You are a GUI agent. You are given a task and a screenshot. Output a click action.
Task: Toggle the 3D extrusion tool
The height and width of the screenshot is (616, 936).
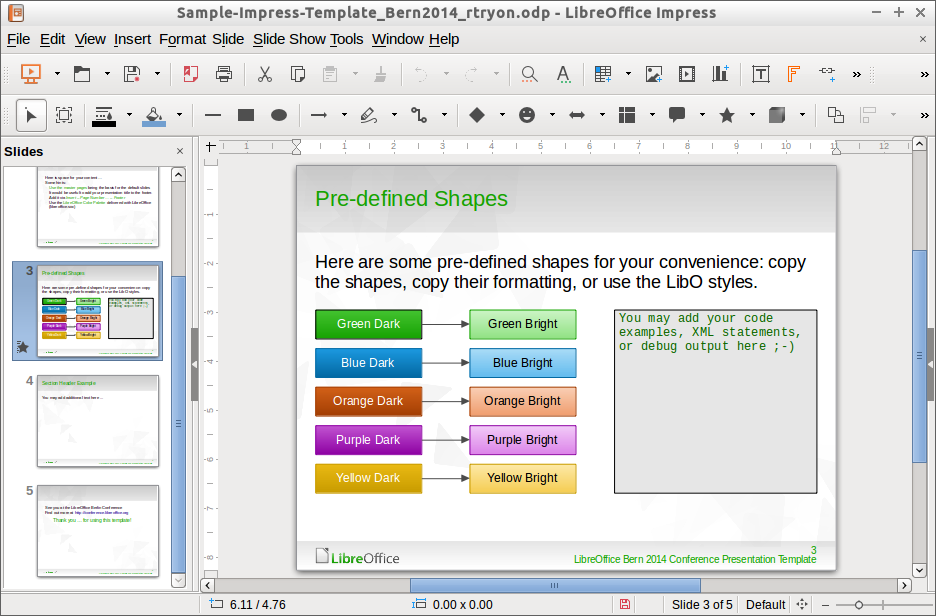[778, 115]
